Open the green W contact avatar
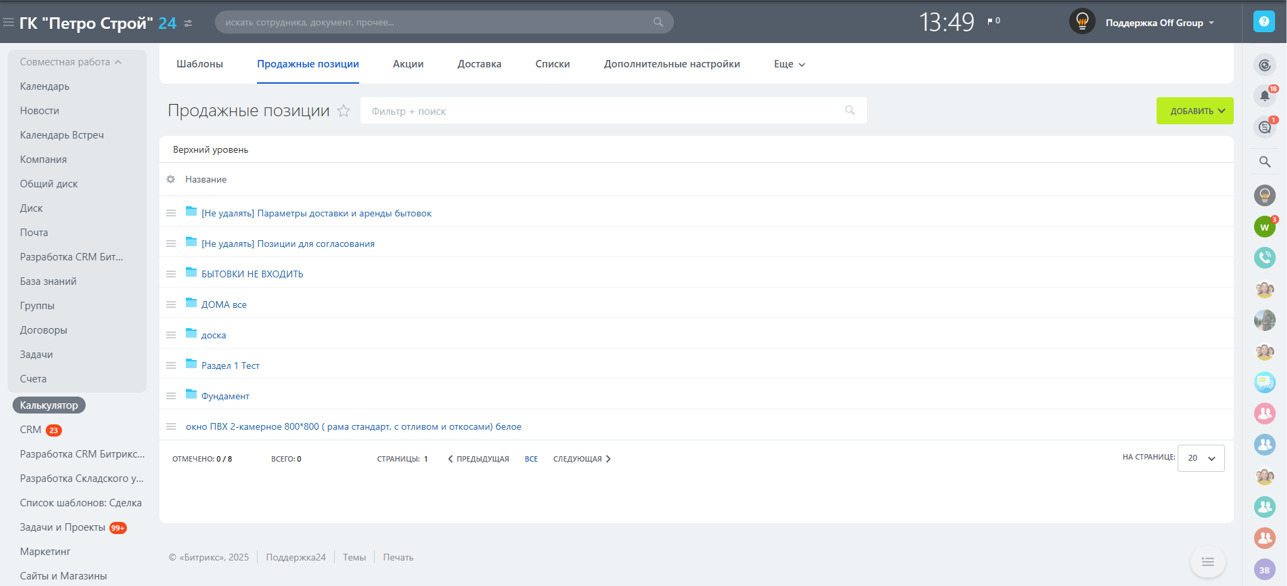Image resolution: width=1287 pixels, height=586 pixels. point(1265,227)
